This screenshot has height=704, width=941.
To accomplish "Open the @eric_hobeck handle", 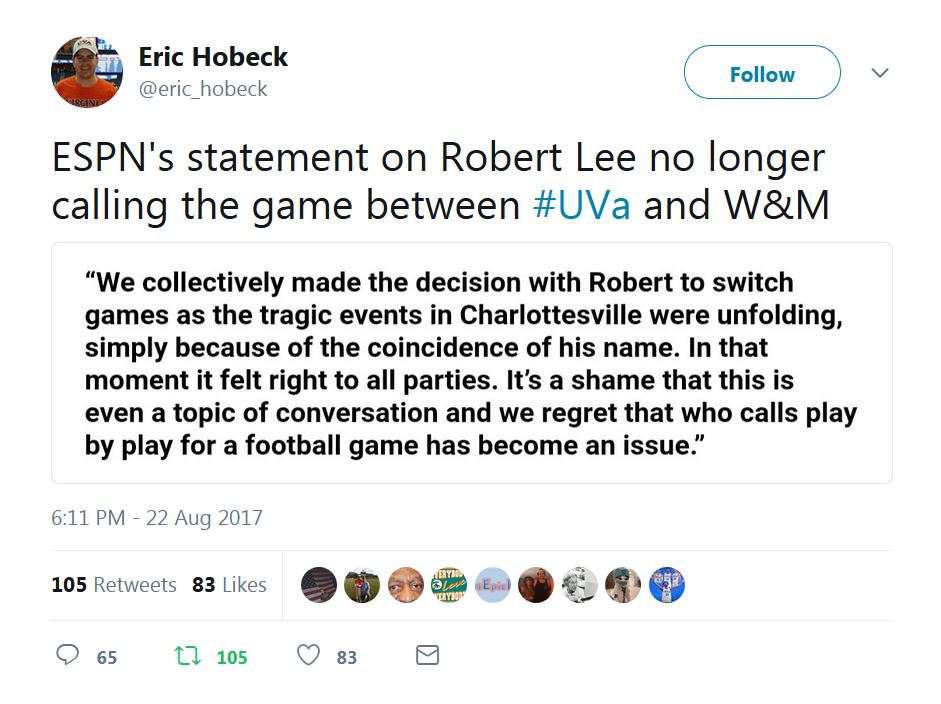I will click(203, 89).
